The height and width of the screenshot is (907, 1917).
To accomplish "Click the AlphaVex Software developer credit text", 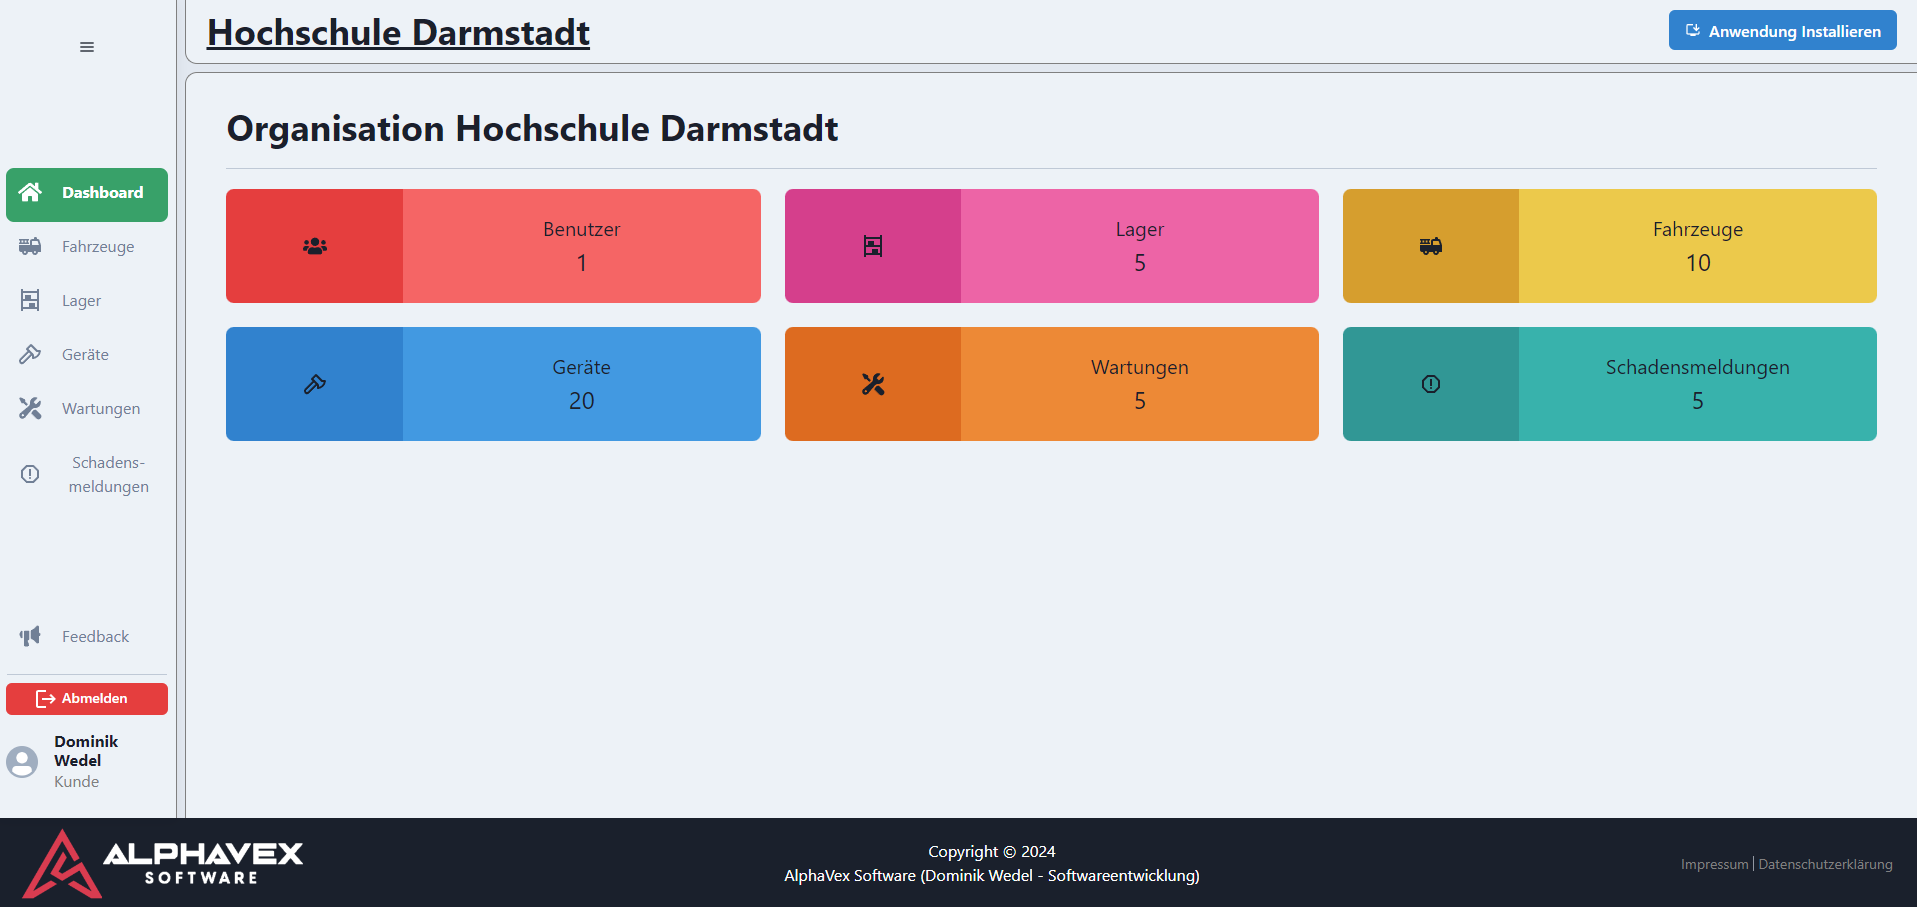I will click(991, 876).
